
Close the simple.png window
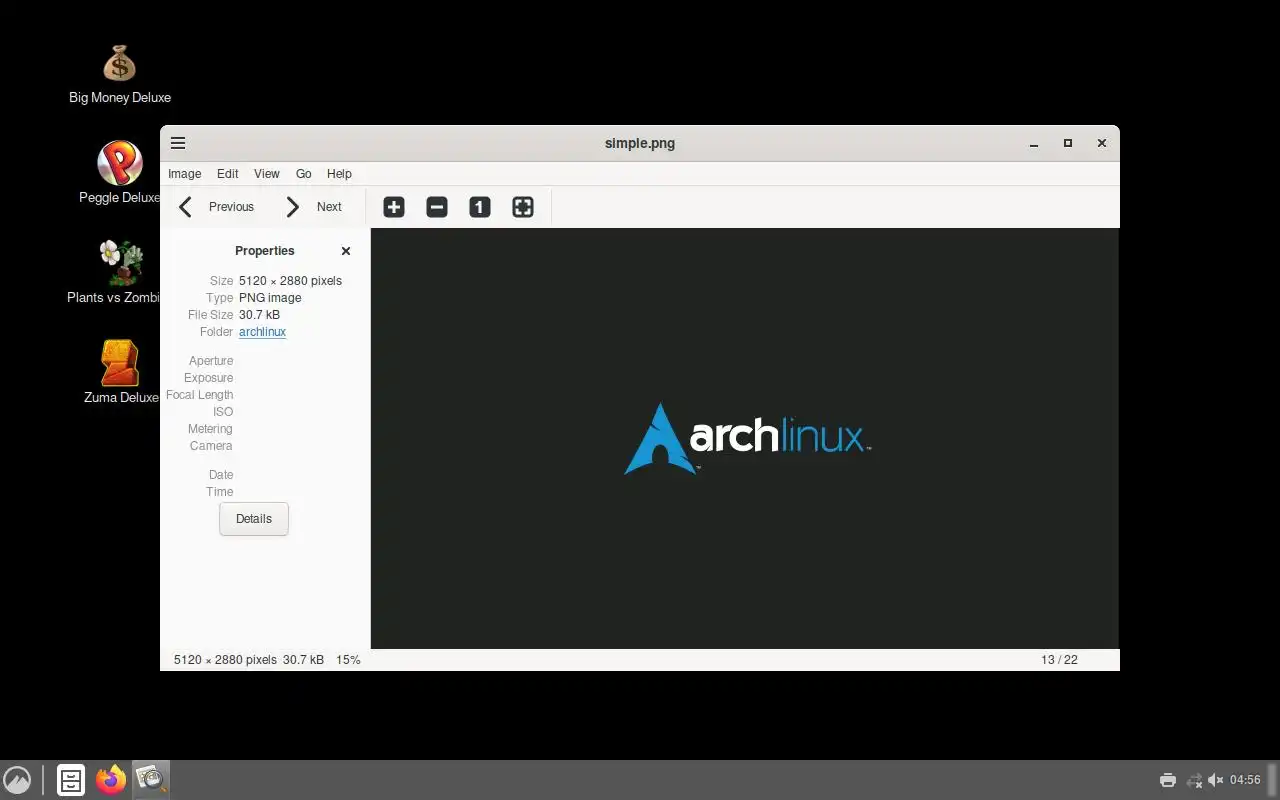1102,143
